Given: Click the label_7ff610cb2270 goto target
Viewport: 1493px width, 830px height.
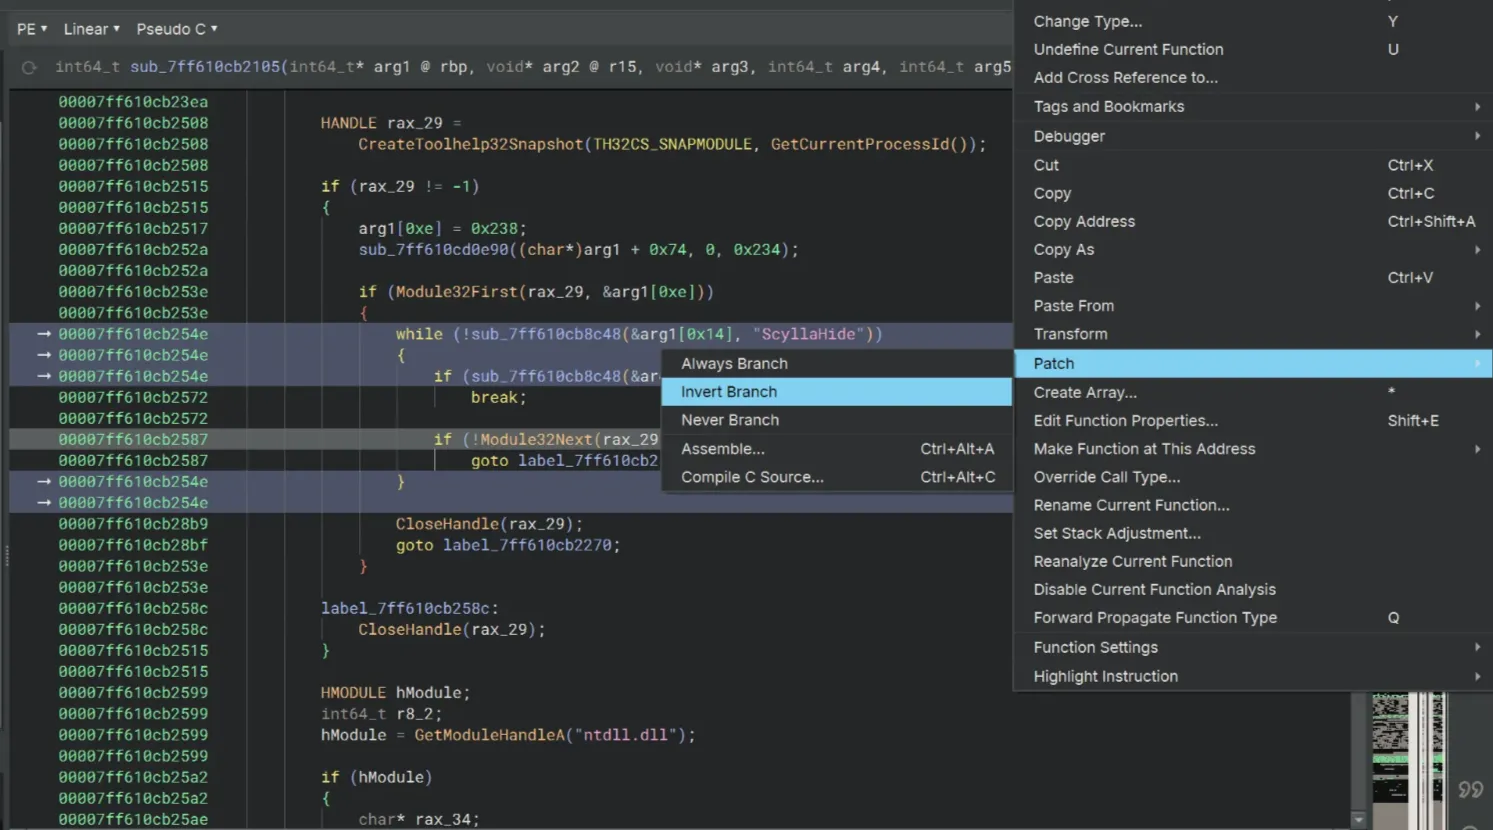Looking at the screenshot, I should [527, 545].
